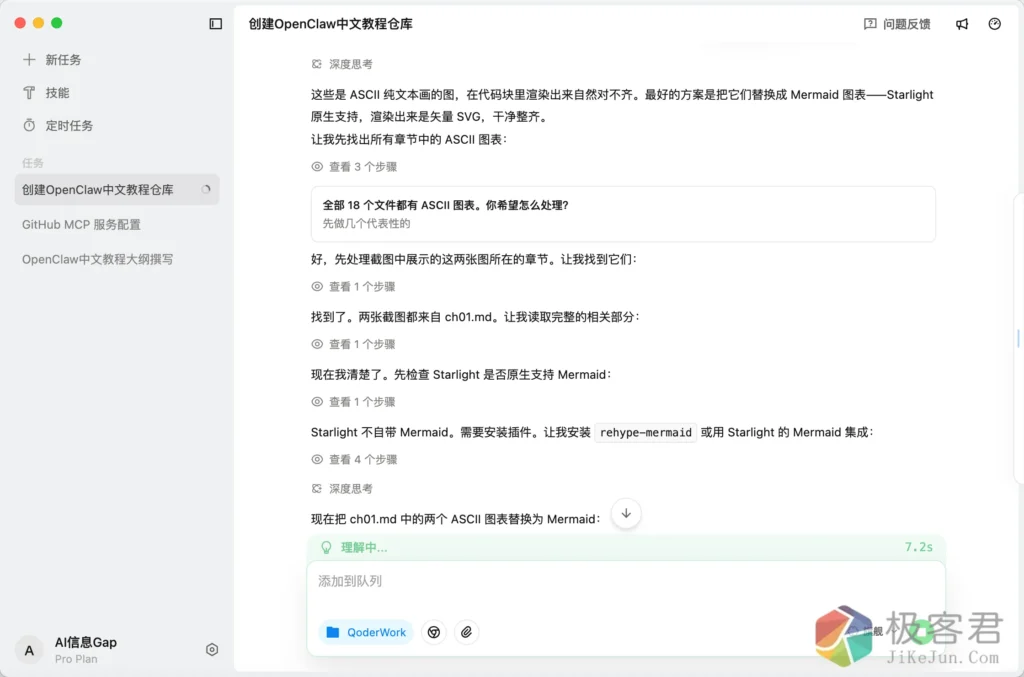Collapse the left sidebar panel

(x=215, y=24)
